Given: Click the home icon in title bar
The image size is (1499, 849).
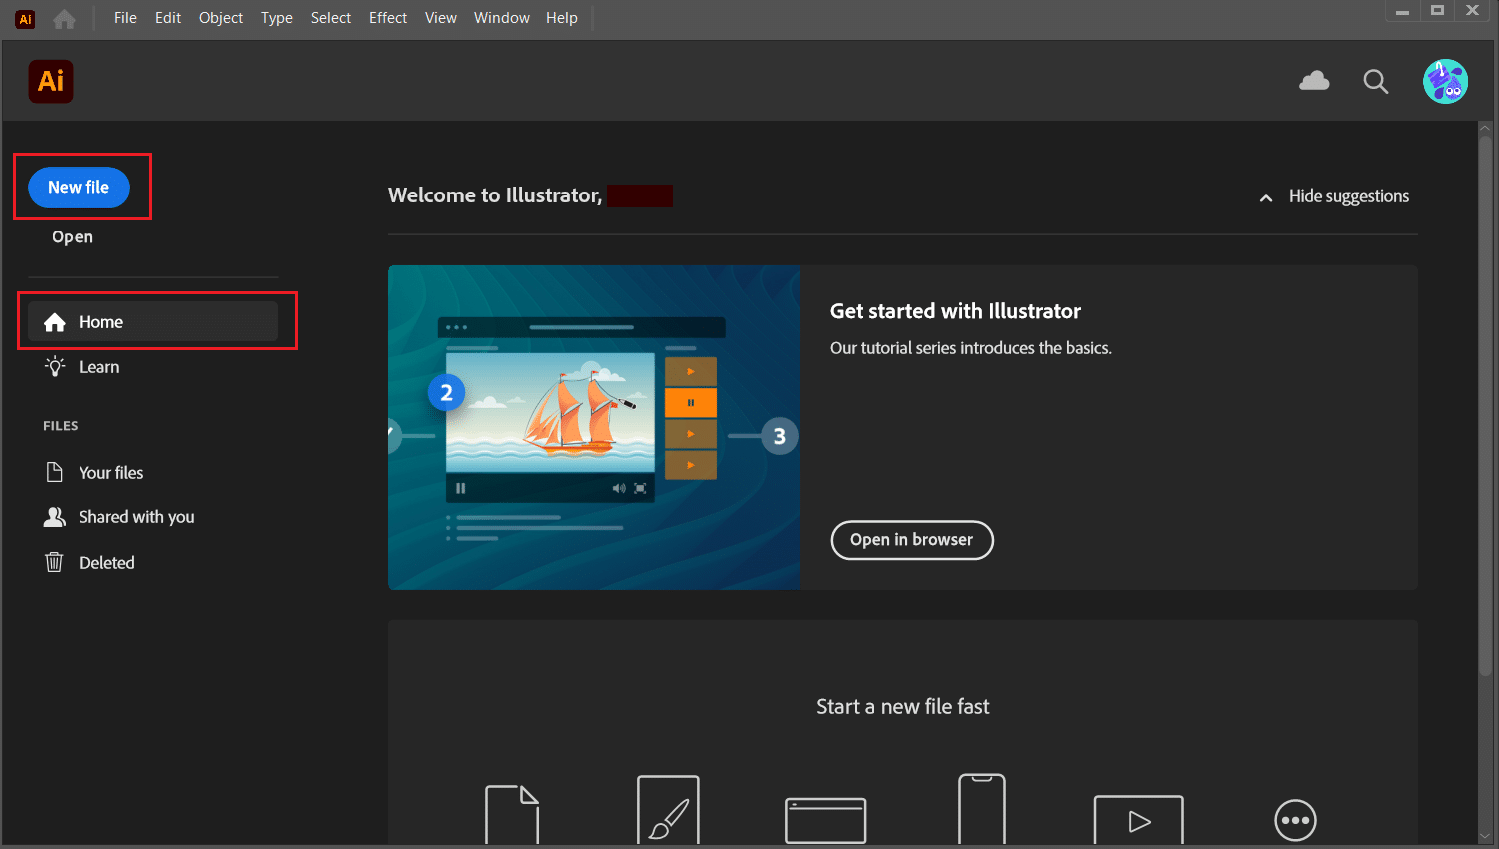Looking at the screenshot, I should pyautogui.click(x=64, y=19).
